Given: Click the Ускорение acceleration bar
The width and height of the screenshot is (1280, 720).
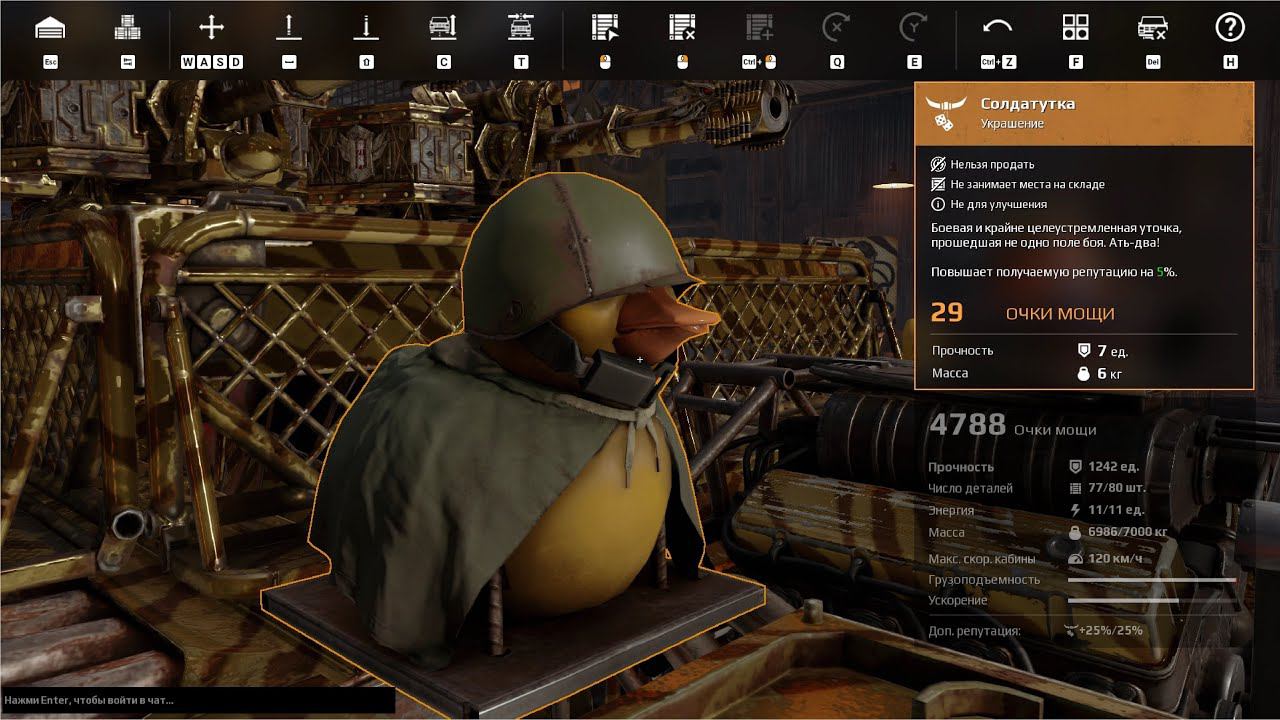Looking at the screenshot, I should 1152,601.
